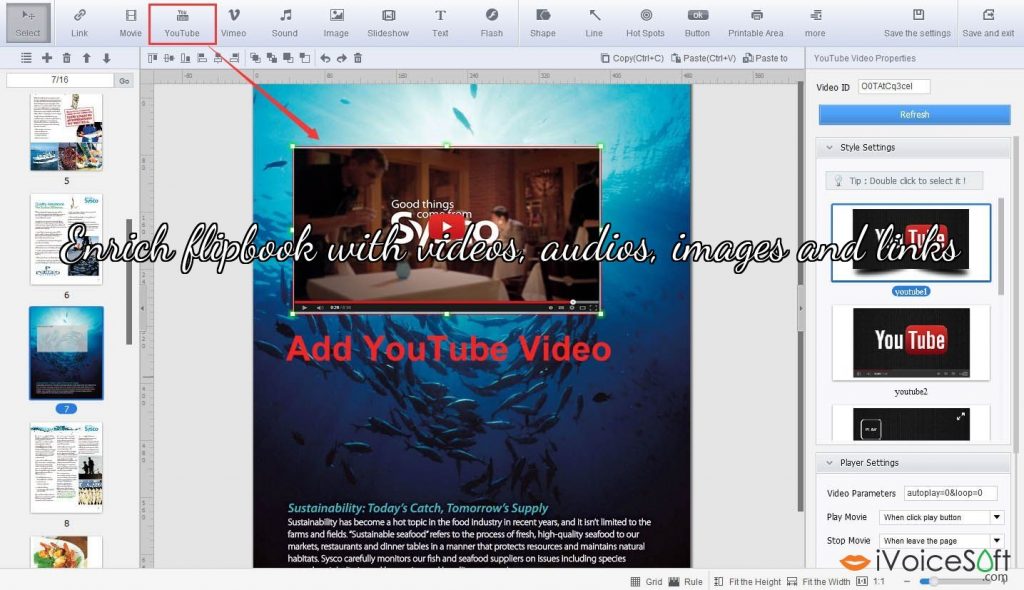Click Save and exit
Image resolution: width=1024 pixels, height=590 pixels.
pyautogui.click(x=988, y=23)
